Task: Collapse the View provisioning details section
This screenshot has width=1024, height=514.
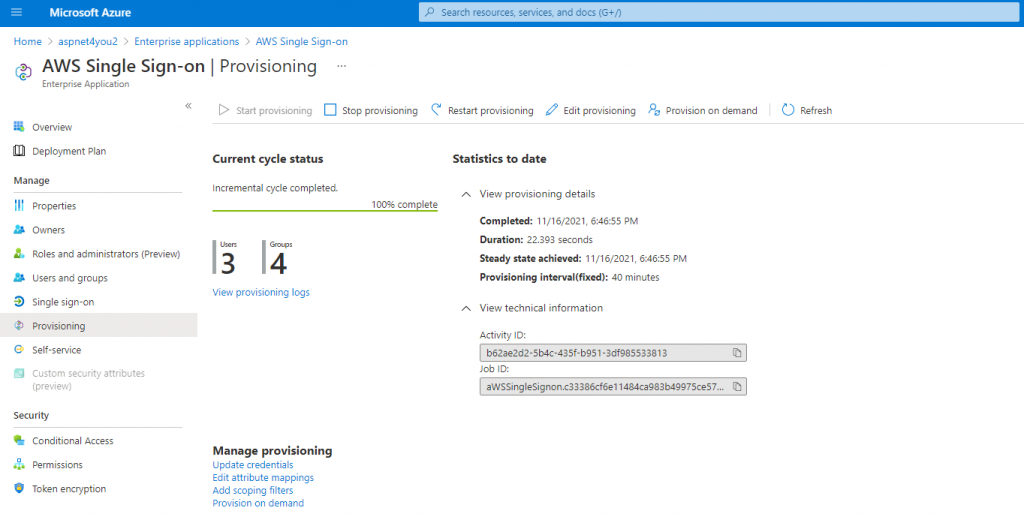Action: click(466, 194)
